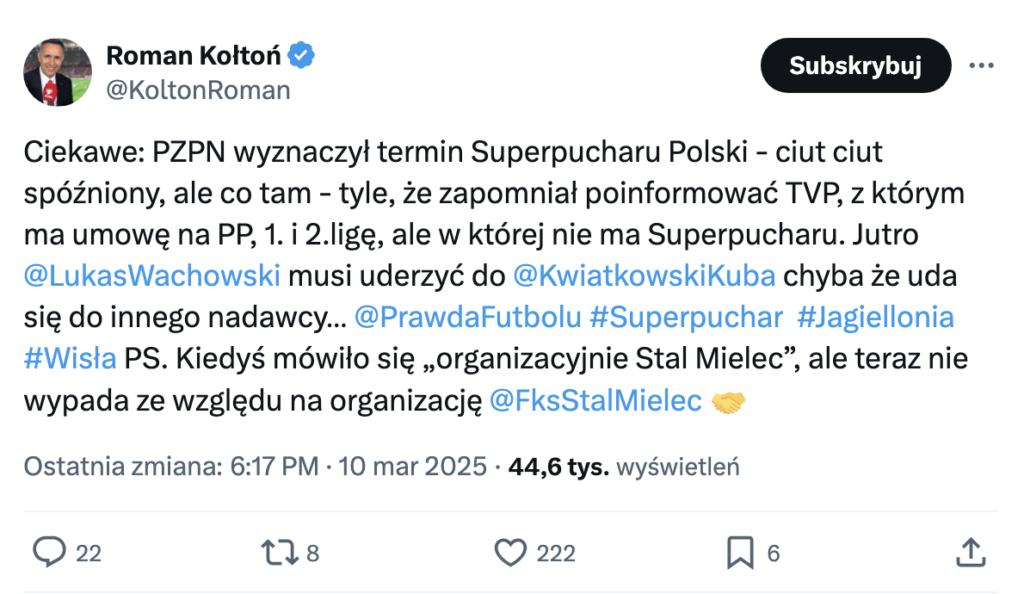Screen dimensions: 1024x594
Task: Visit the @FksStalMielec mention
Action: click(595, 401)
